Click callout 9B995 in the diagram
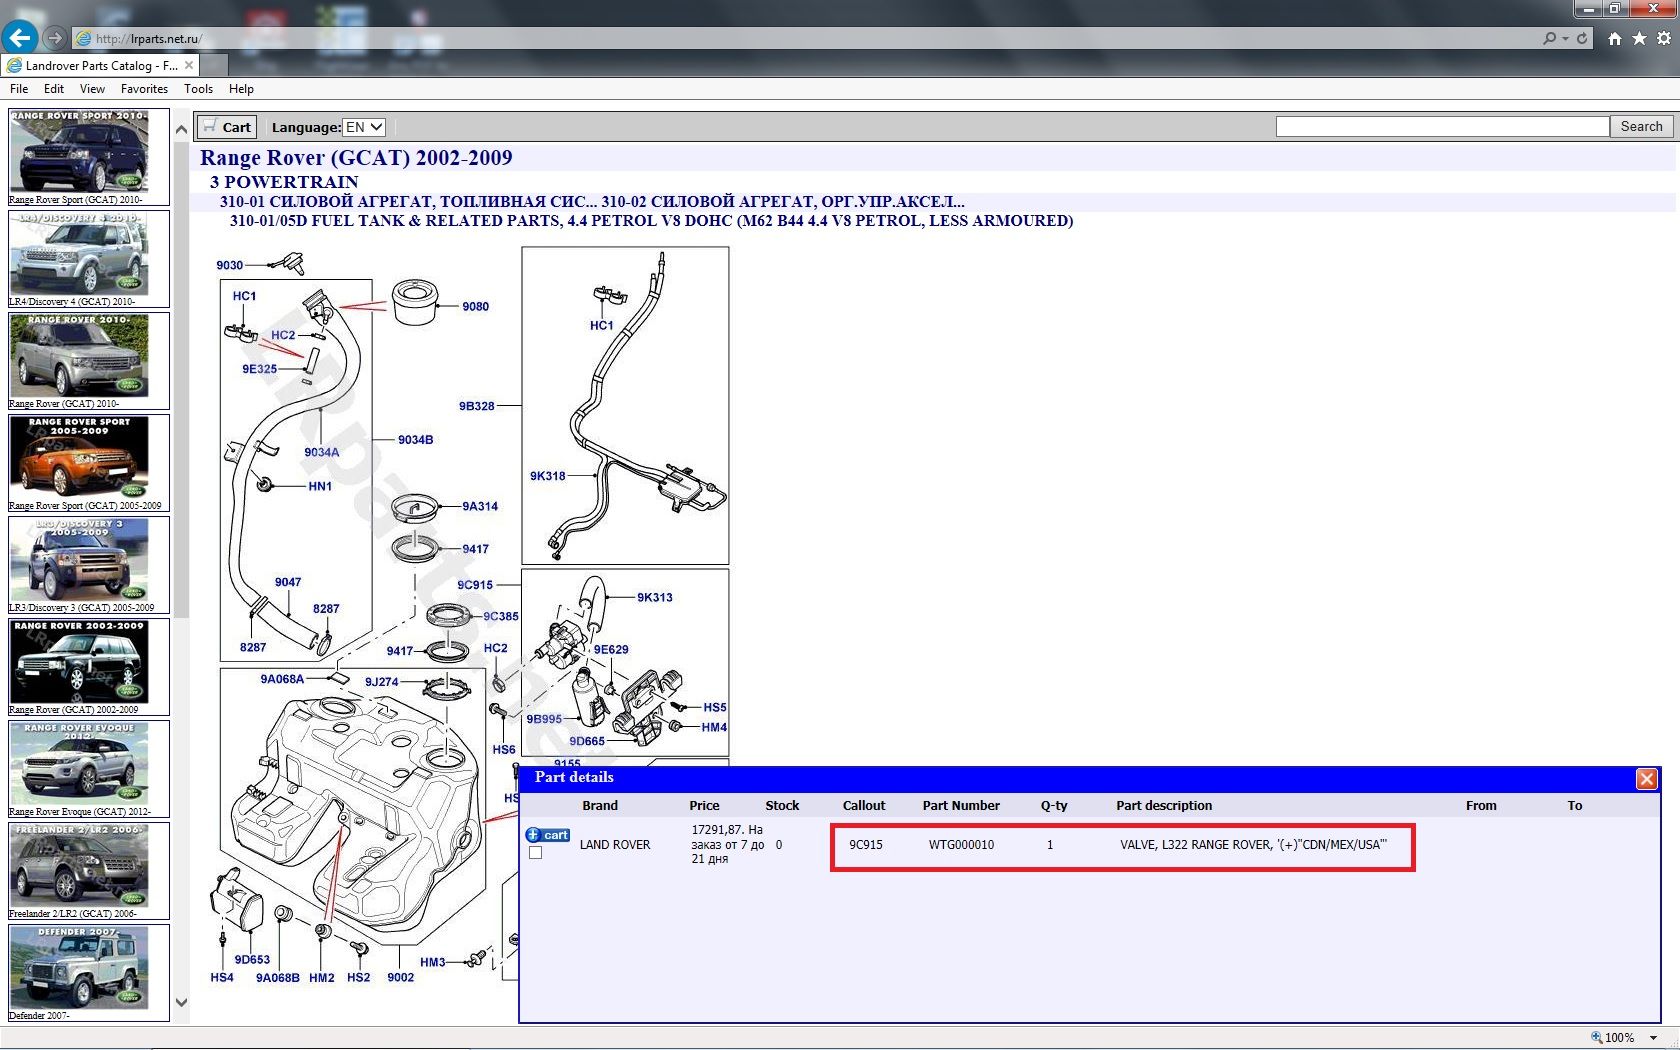This screenshot has width=1680, height=1050. click(x=544, y=719)
